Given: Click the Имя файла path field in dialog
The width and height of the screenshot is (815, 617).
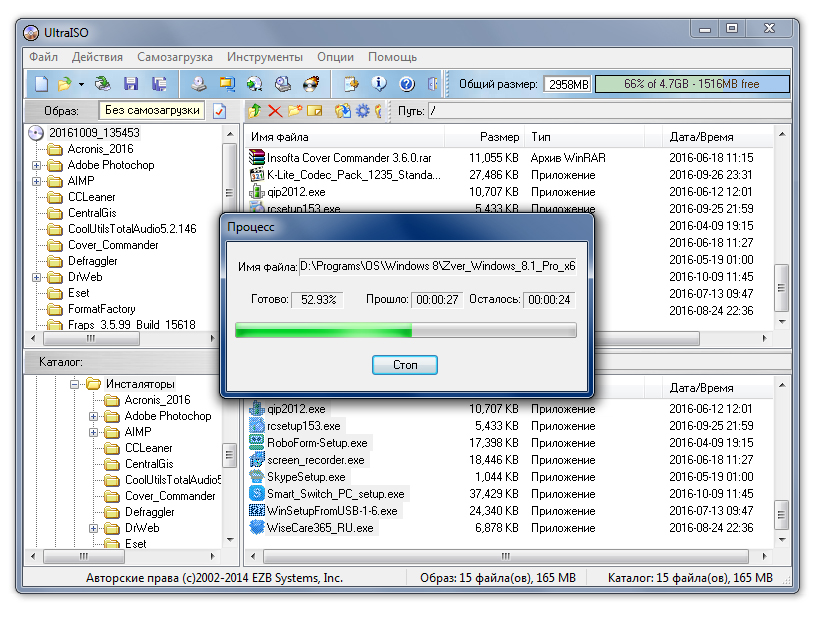Looking at the screenshot, I should tap(438, 266).
